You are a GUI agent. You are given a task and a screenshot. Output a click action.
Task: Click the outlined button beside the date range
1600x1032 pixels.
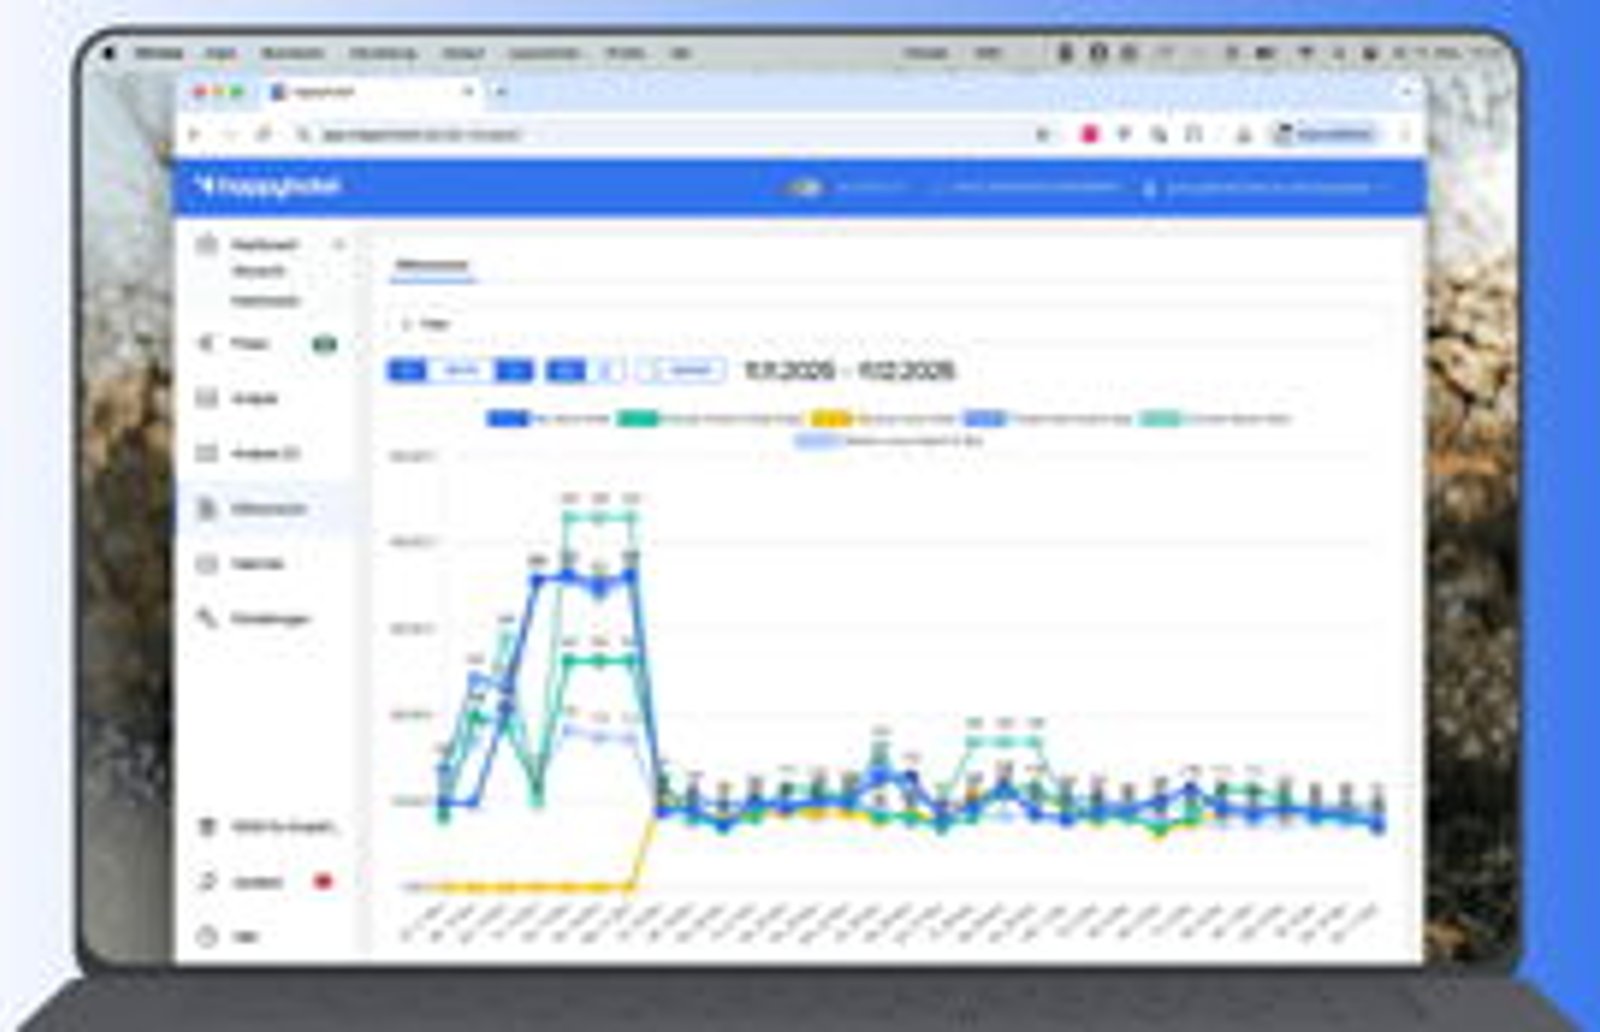pyautogui.click(x=683, y=371)
